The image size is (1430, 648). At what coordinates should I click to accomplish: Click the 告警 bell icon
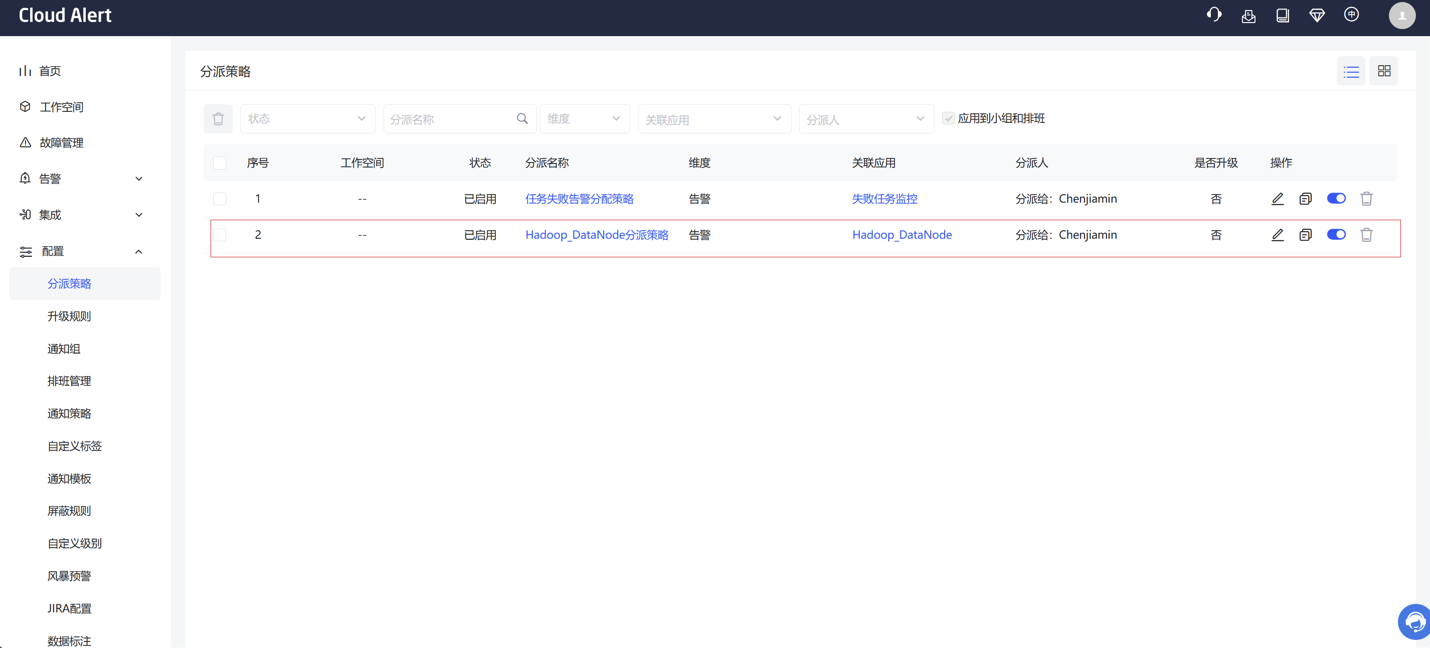click(25, 179)
